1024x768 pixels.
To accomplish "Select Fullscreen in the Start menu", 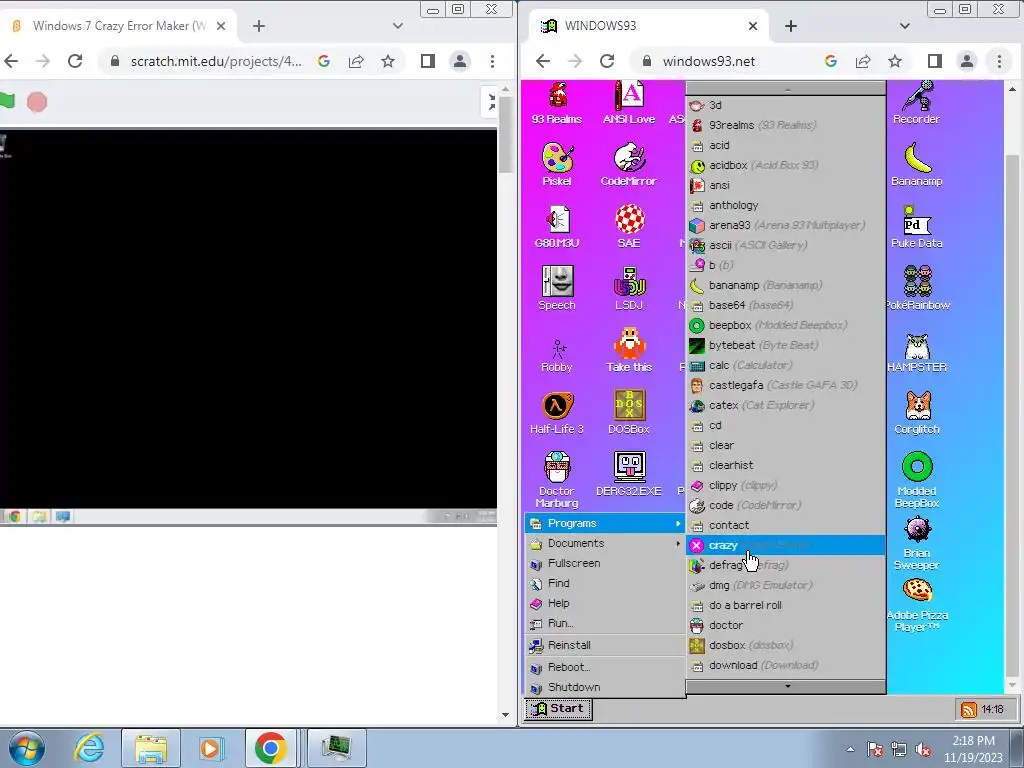I will (605, 563).
